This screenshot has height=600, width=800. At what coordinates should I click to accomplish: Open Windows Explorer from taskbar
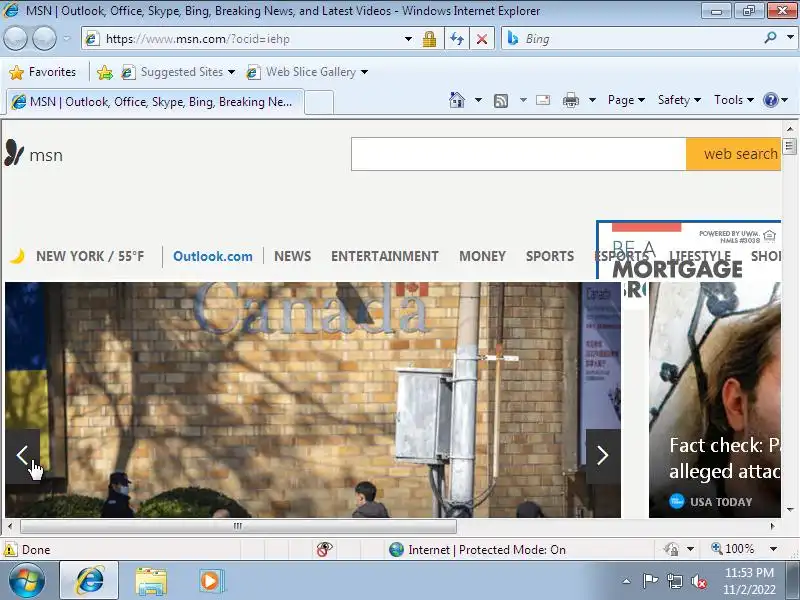coord(151,581)
